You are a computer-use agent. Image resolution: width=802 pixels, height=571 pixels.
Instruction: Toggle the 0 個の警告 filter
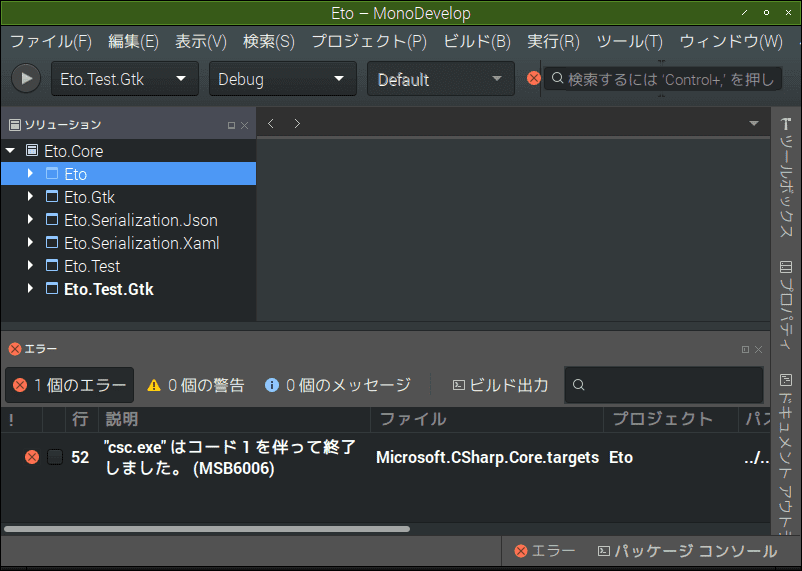195,385
